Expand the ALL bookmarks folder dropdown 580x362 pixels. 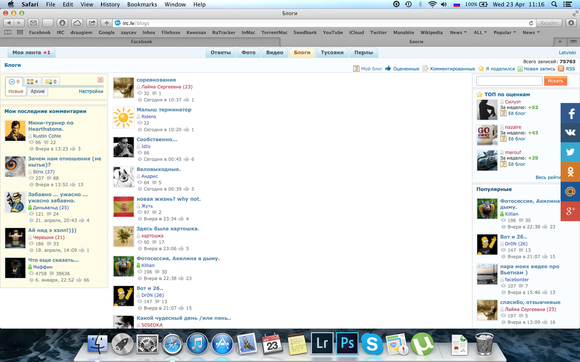(x=480, y=33)
